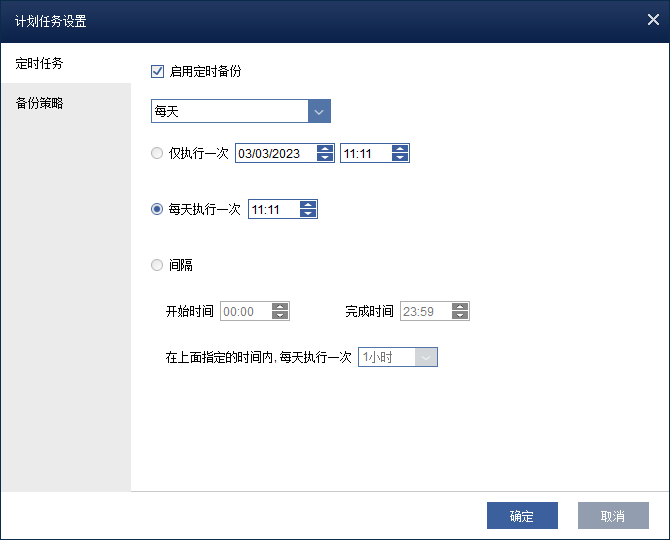Switch to the 定时任务 tab

point(40,63)
